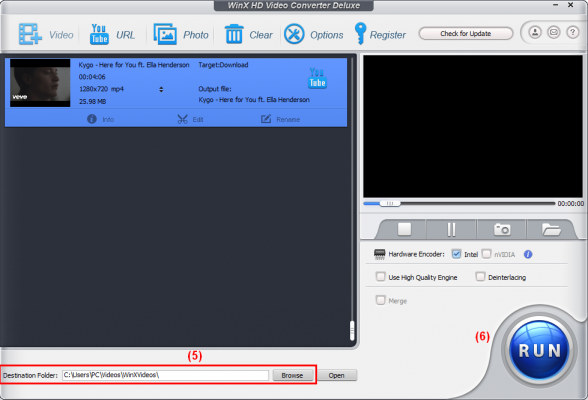This screenshot has height=400, width=588.
Task: Enable the Use High Quality Engine checkbox
Action: coord(380,277)
